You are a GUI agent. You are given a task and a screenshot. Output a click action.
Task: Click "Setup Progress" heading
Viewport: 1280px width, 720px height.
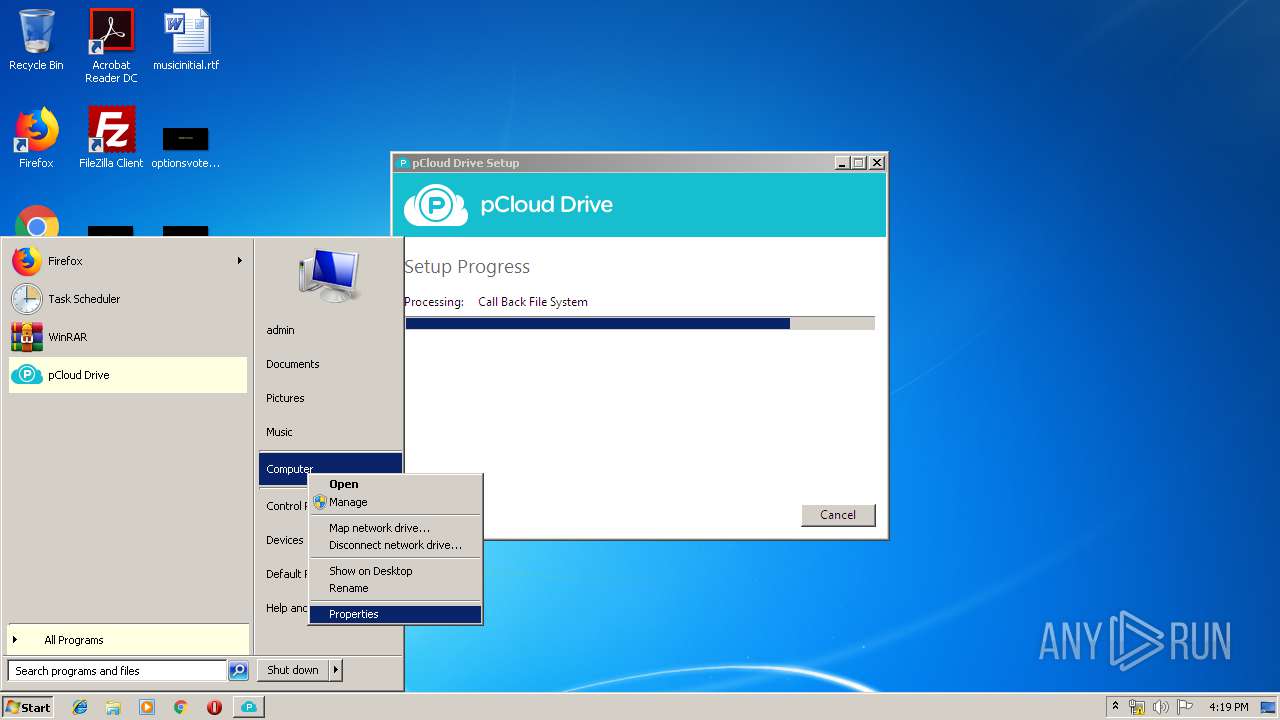tap(467, 267)
